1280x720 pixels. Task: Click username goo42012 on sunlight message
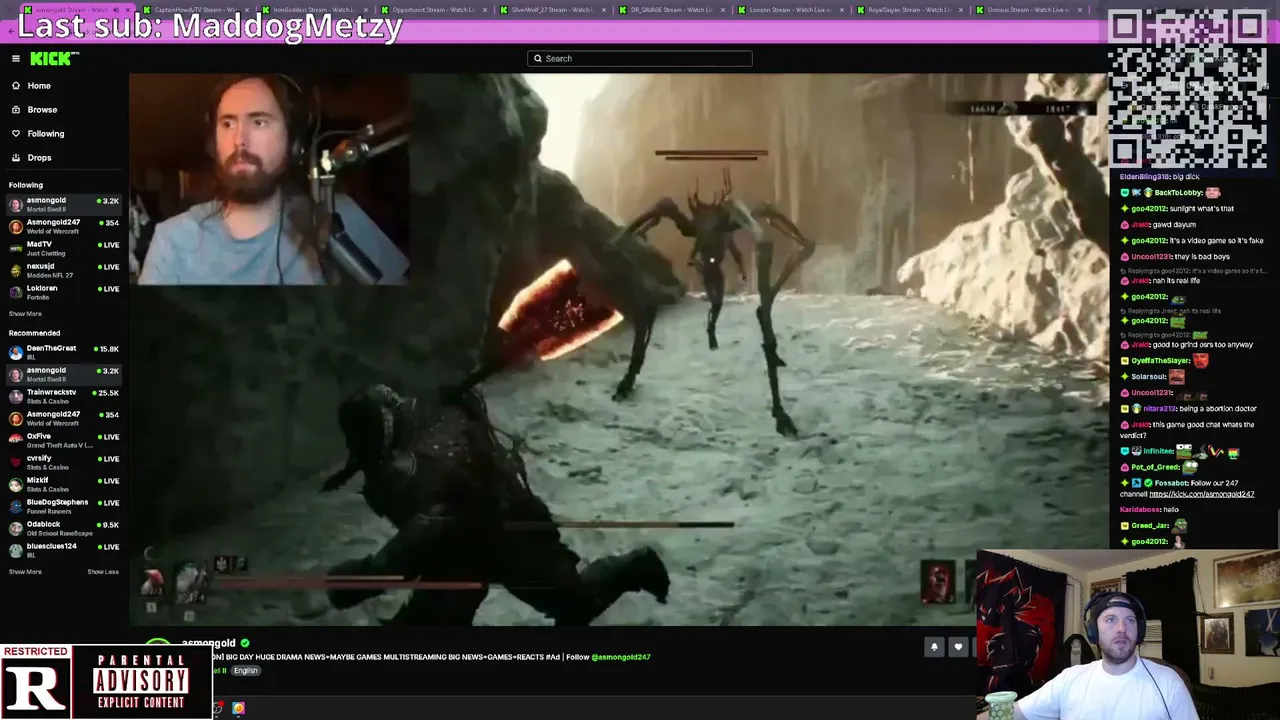coord(1149,209)
